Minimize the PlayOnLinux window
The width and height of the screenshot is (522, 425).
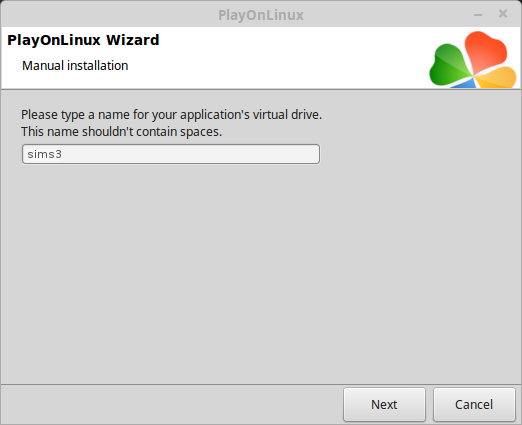[x=478, y=15]
